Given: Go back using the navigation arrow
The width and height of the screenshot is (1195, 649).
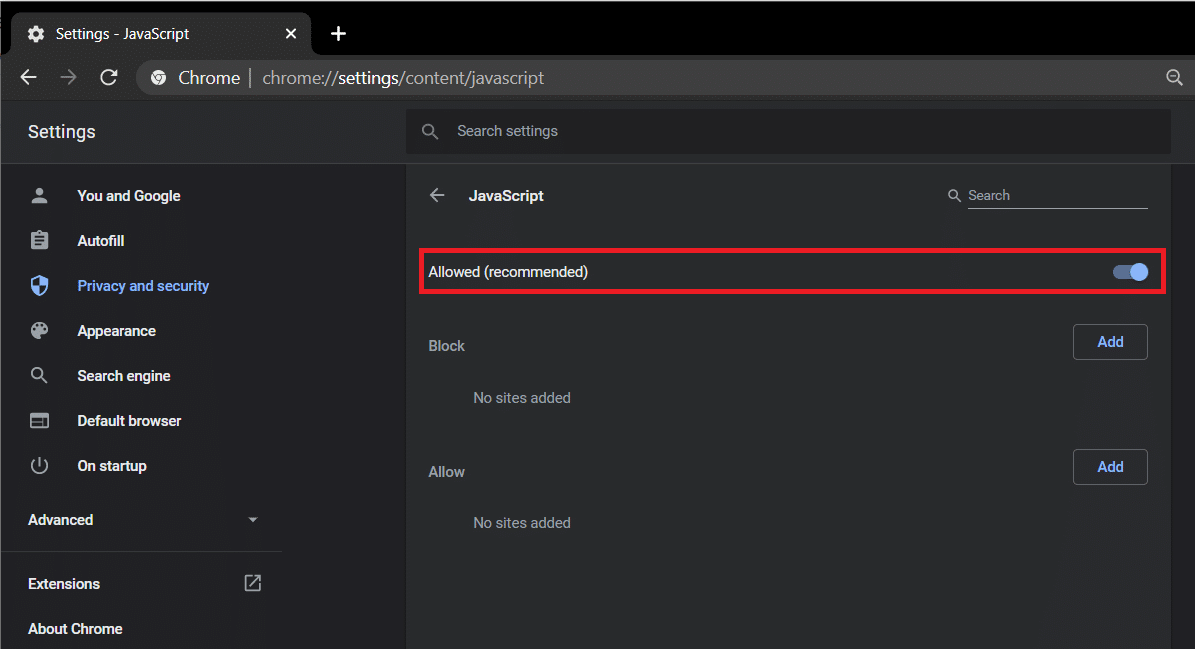Looking at the screenshot, I should 28,77.
